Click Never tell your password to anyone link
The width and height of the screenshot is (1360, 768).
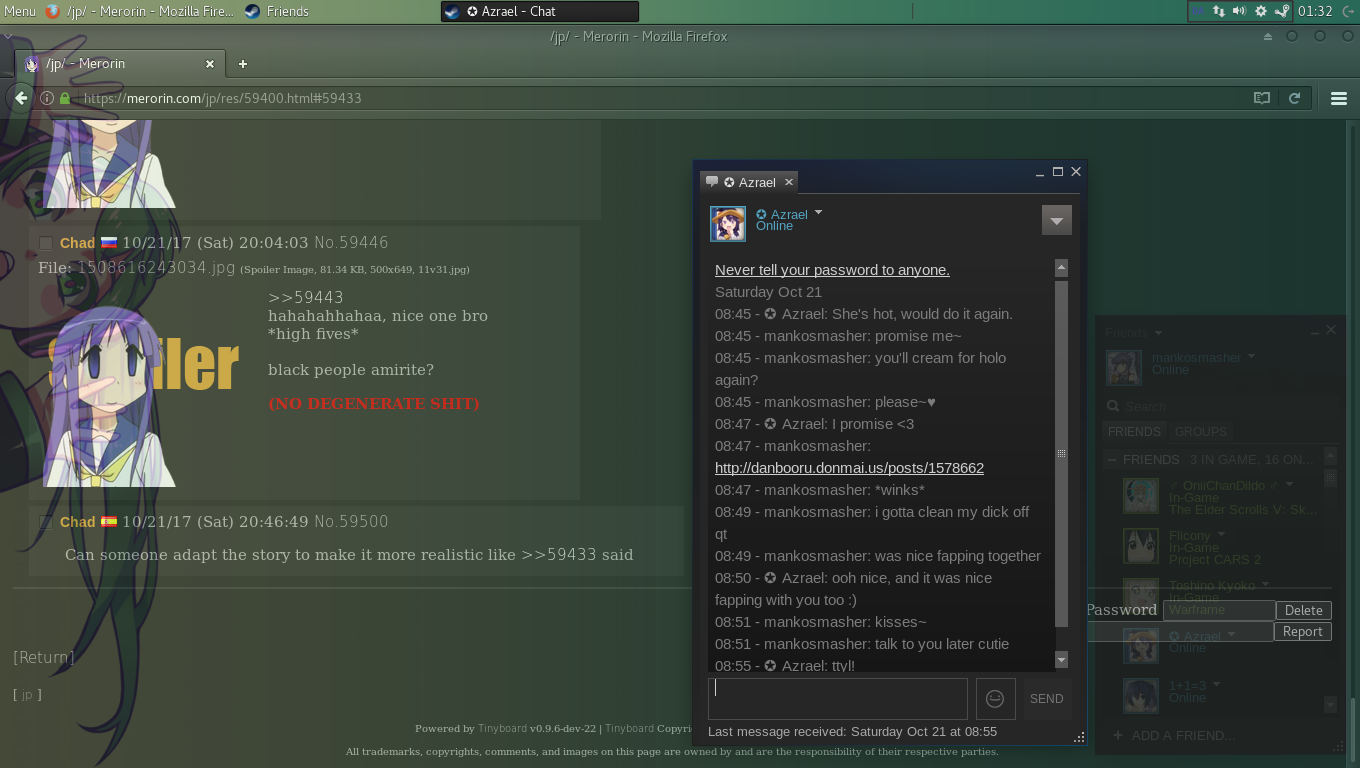[x=832, y=270]
